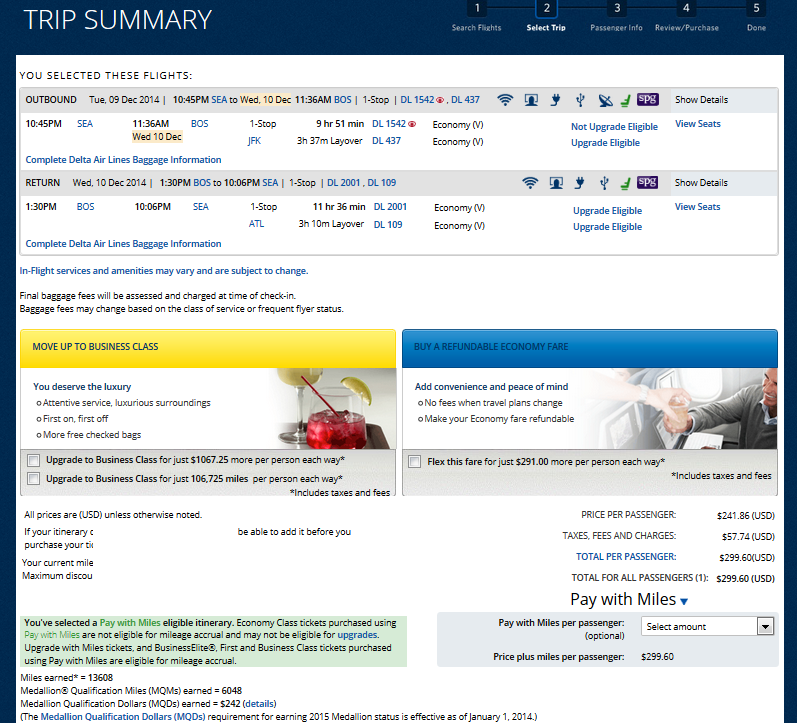Click the SPG badge on outbound flight
This screenshot has width=797, height=723.
(648, 99)
